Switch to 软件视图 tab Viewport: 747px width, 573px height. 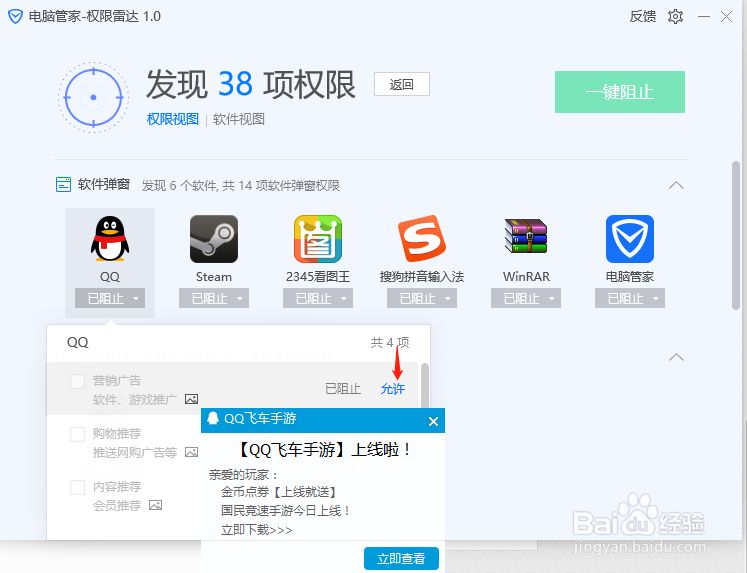239,119
